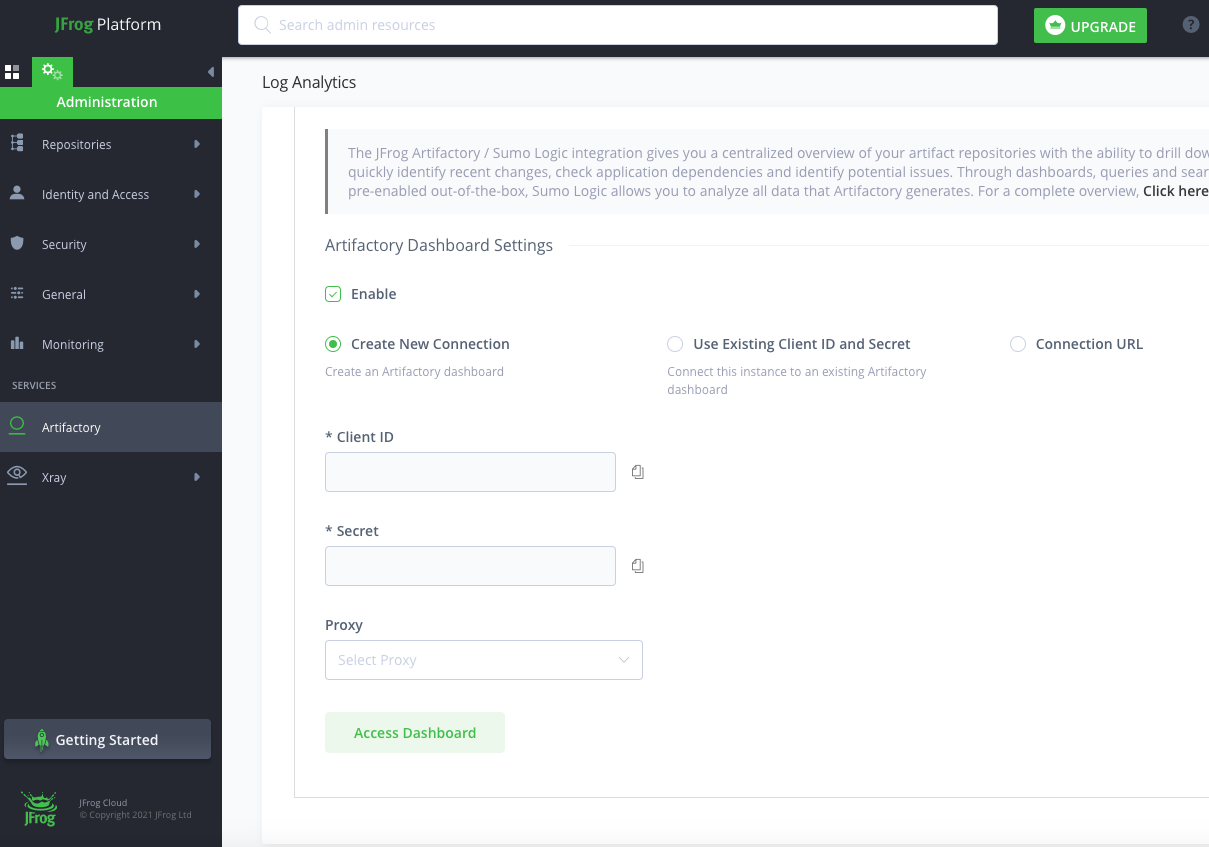The image size is (1209, 847).
Task: Open the Select Proxy dropdown
Action: click(483, 660)
